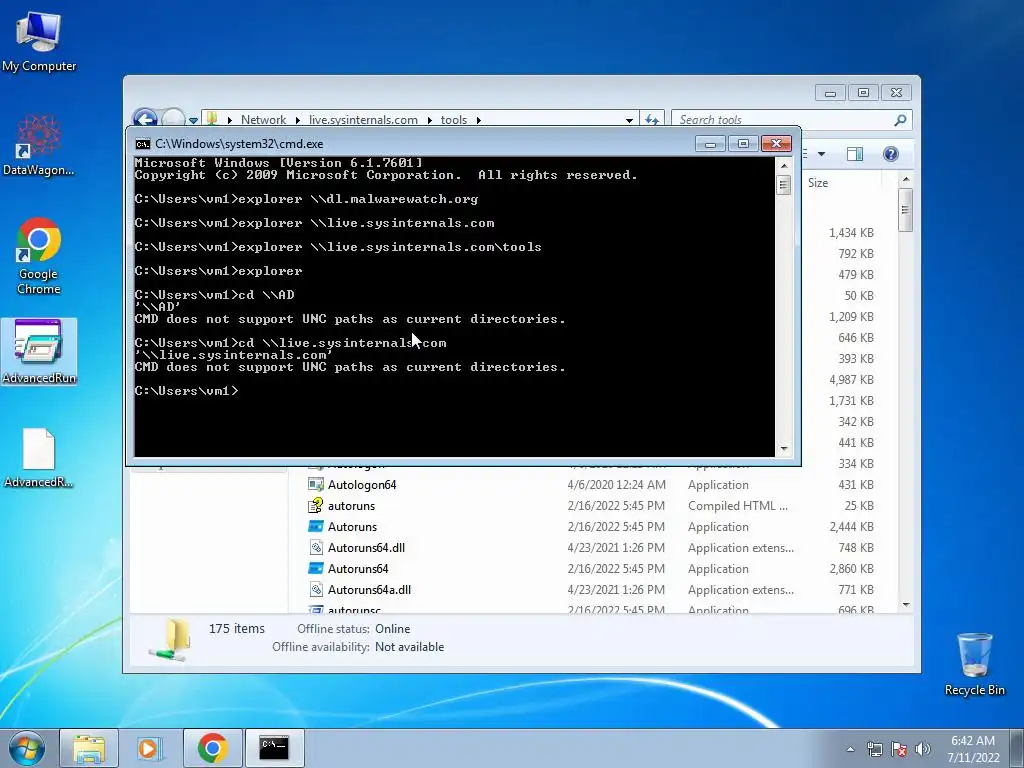Open the Windows Start menu orb

(27, 748)
